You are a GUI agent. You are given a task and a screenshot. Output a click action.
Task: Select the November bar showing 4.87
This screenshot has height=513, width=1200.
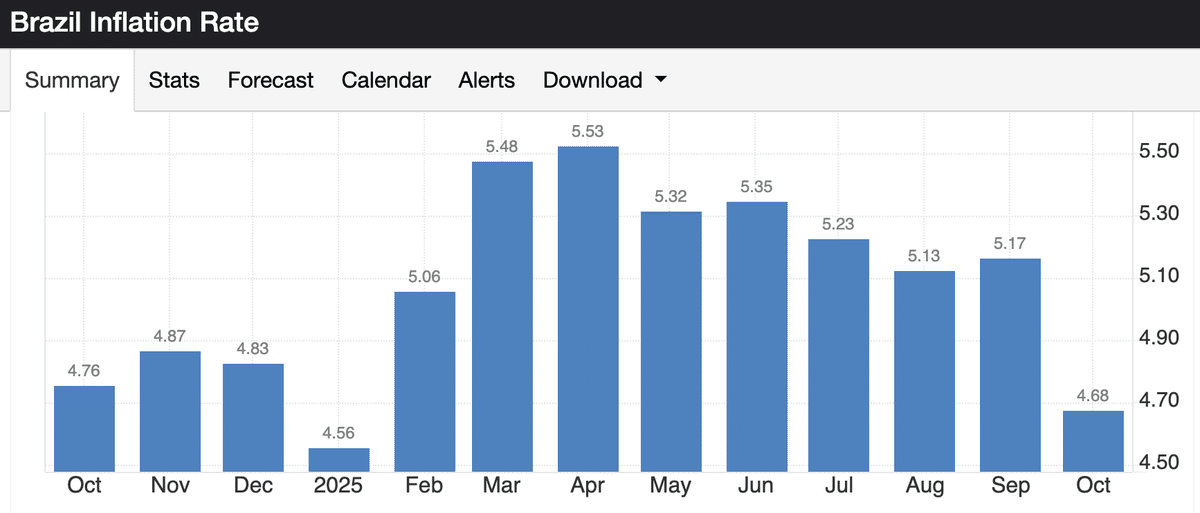point(170,410)
